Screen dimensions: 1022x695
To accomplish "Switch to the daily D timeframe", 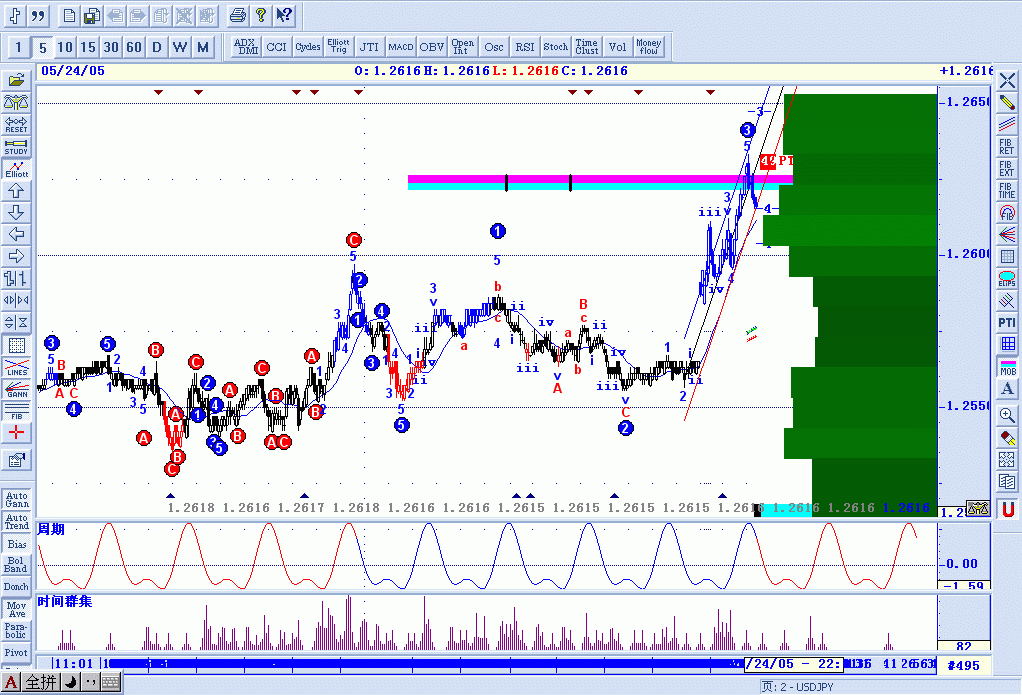I will (157, 46).
